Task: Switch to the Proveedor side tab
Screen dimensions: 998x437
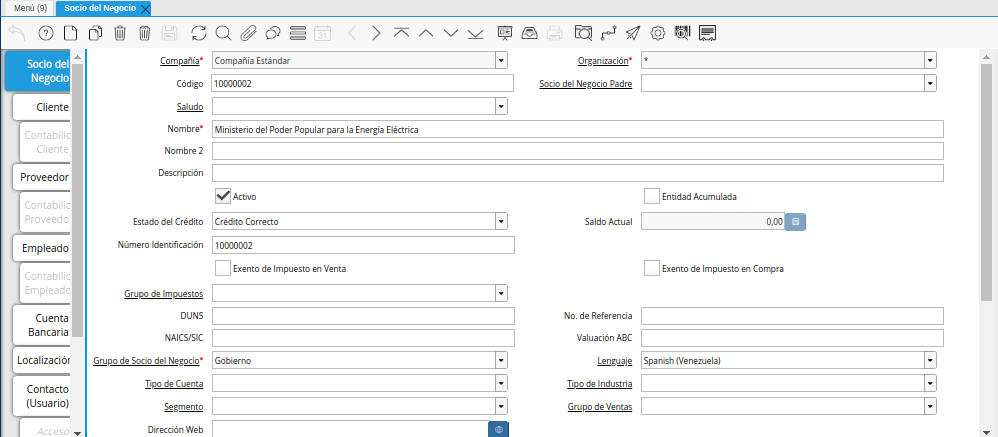Action: click(x=44, y=177)
